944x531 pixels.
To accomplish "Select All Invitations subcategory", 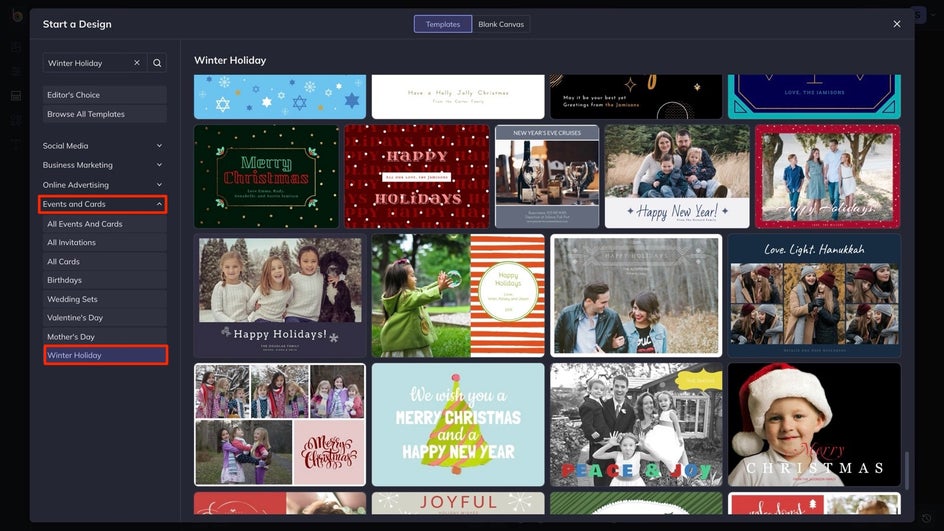I will coord(105,243).
